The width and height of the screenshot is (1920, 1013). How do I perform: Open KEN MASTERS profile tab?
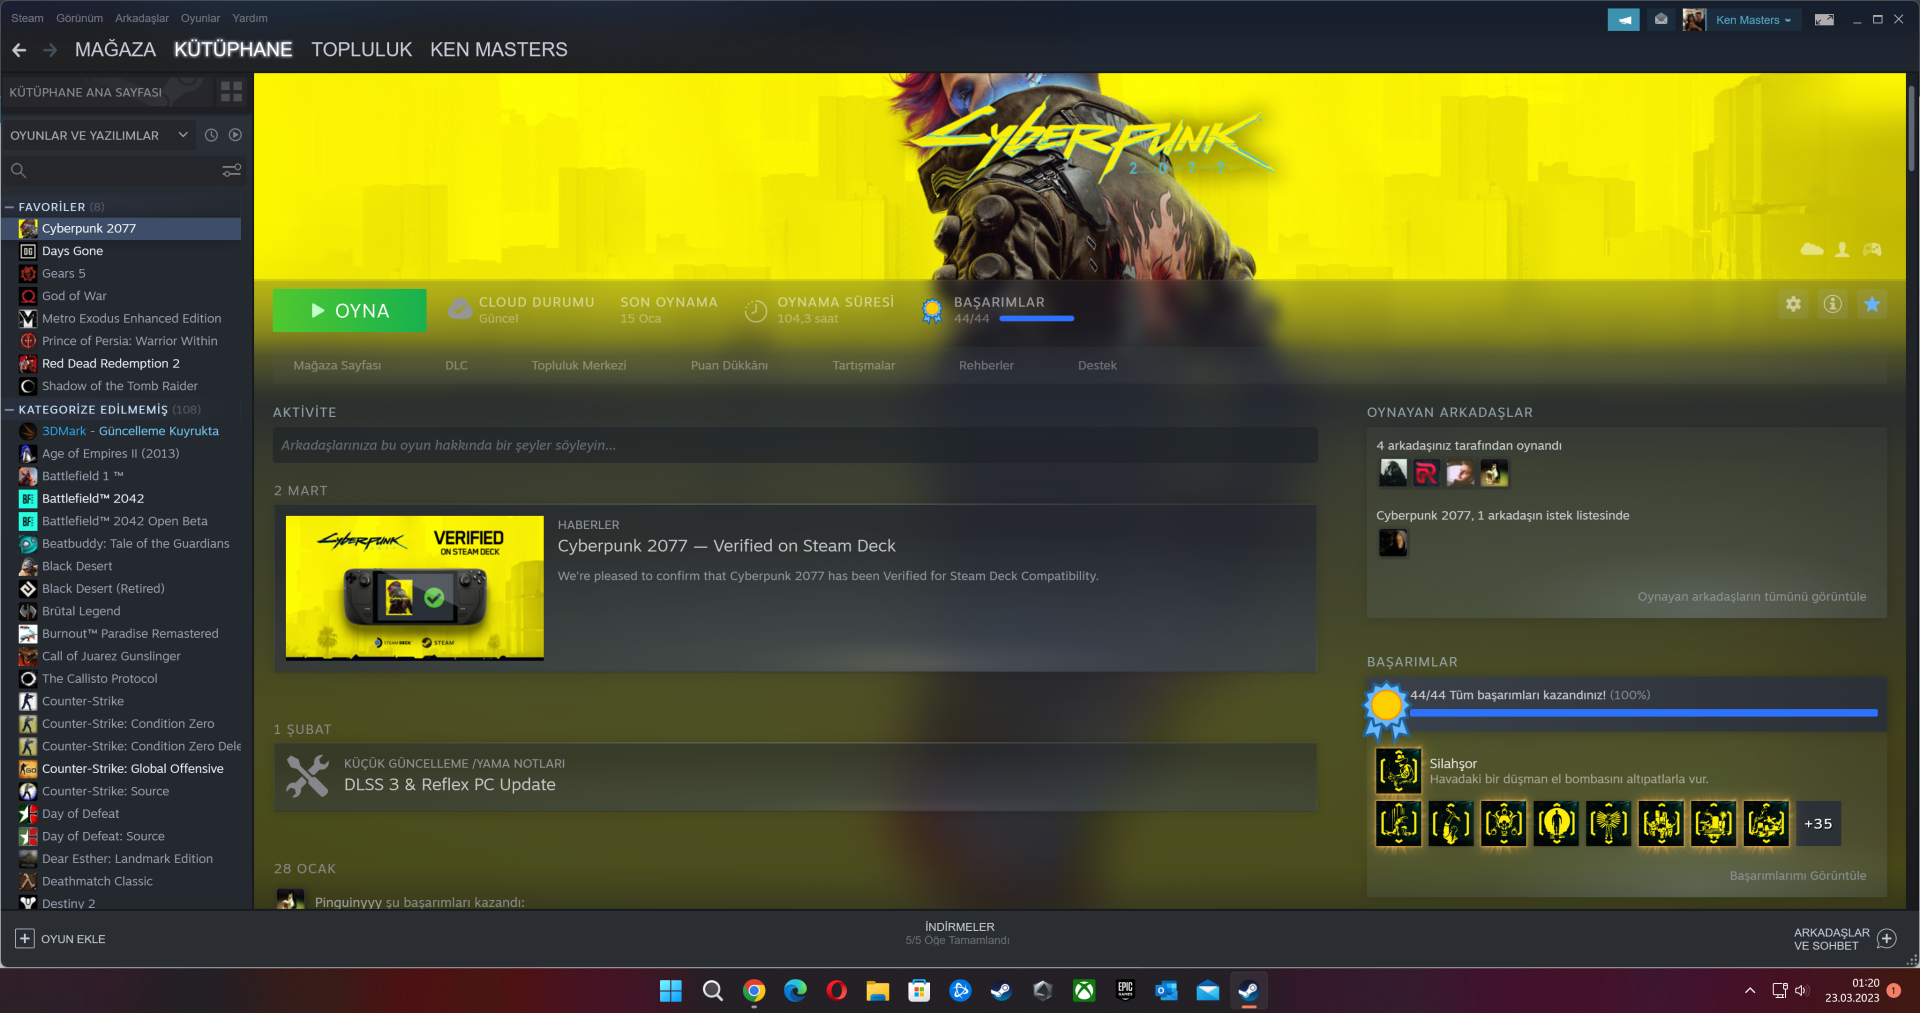pyautogui.click(x=499, y=50)
